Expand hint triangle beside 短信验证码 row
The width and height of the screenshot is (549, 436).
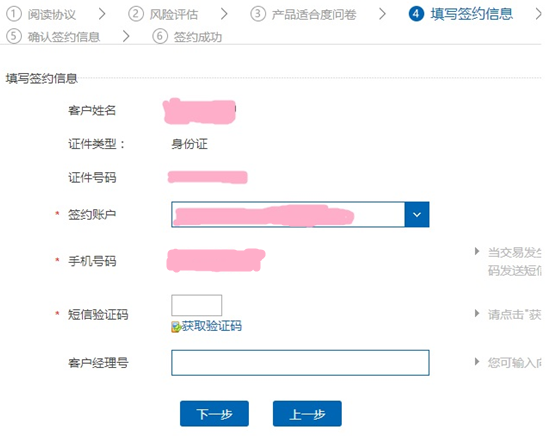[477, 313]
